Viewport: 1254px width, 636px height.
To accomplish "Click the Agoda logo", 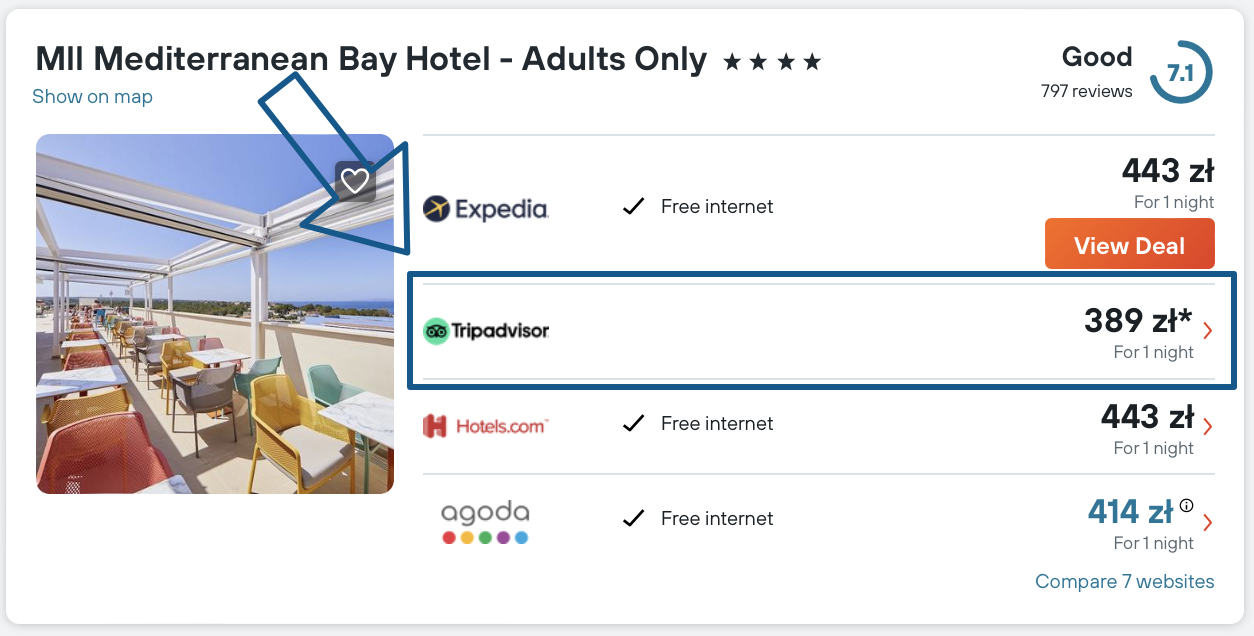I will pyautogui.click(x=485, y=523).
